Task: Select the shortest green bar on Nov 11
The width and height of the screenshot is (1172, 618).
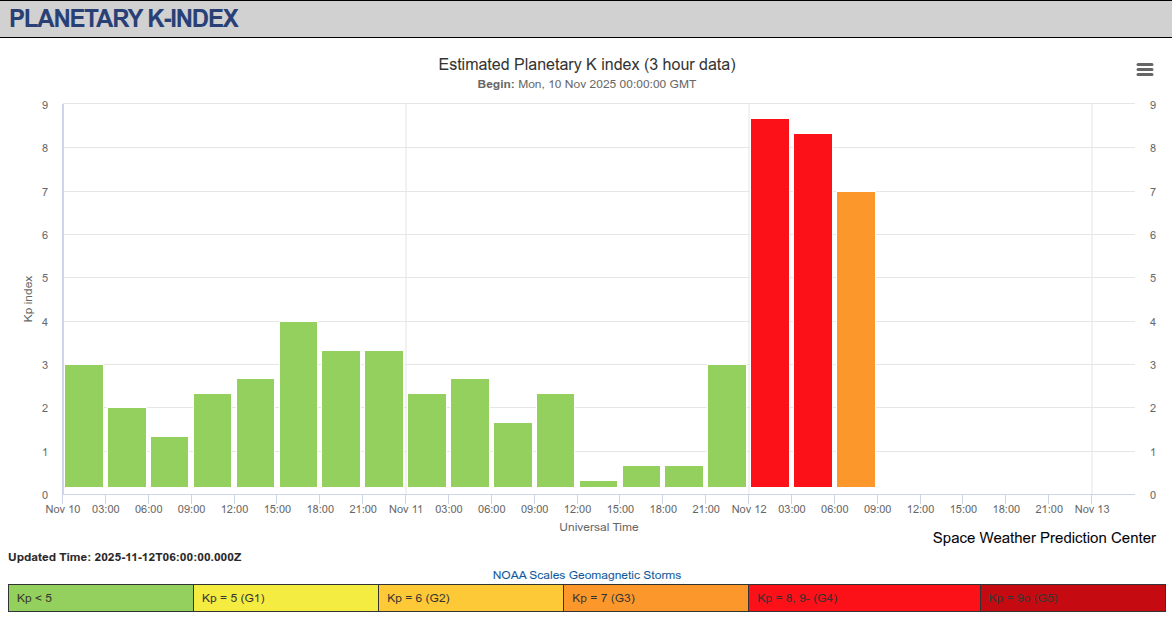Action: [x=598, y=484]
